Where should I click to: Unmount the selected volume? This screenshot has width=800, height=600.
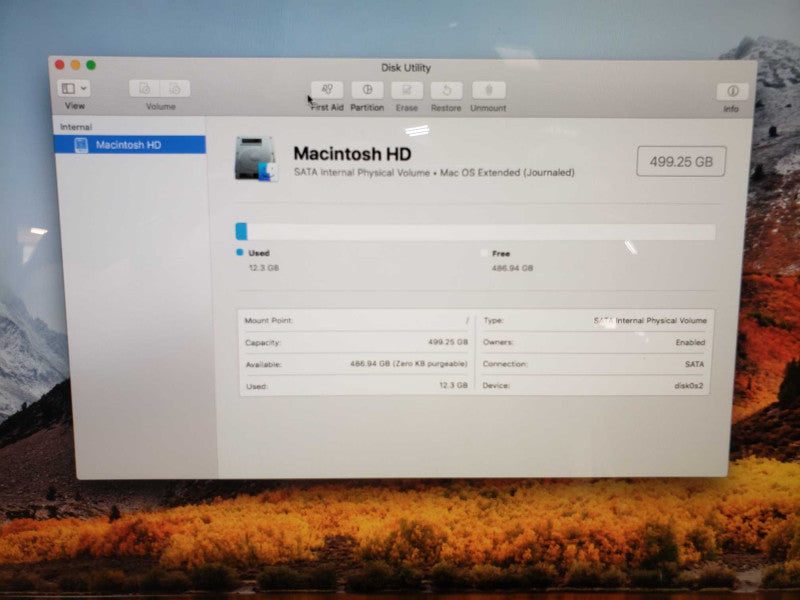click(488, 91)
